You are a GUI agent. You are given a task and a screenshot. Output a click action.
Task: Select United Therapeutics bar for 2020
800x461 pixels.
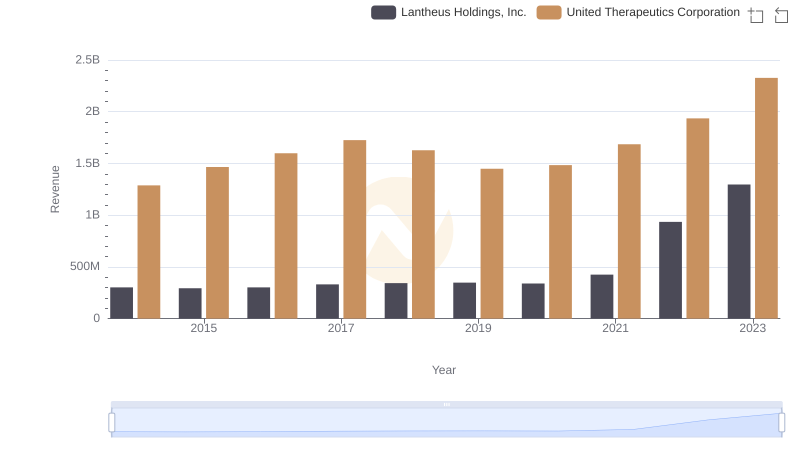pyautogui.click(x=561, y=242)
